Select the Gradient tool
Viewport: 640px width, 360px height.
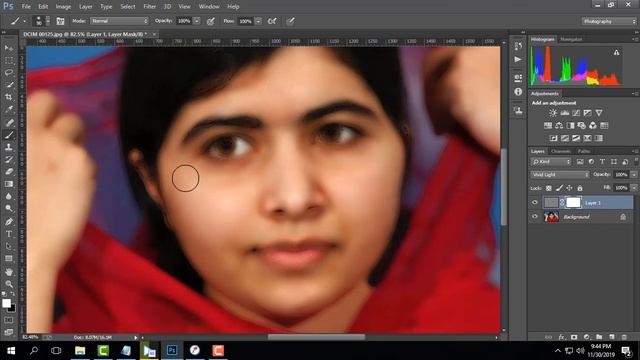click(x=9, y=184)
